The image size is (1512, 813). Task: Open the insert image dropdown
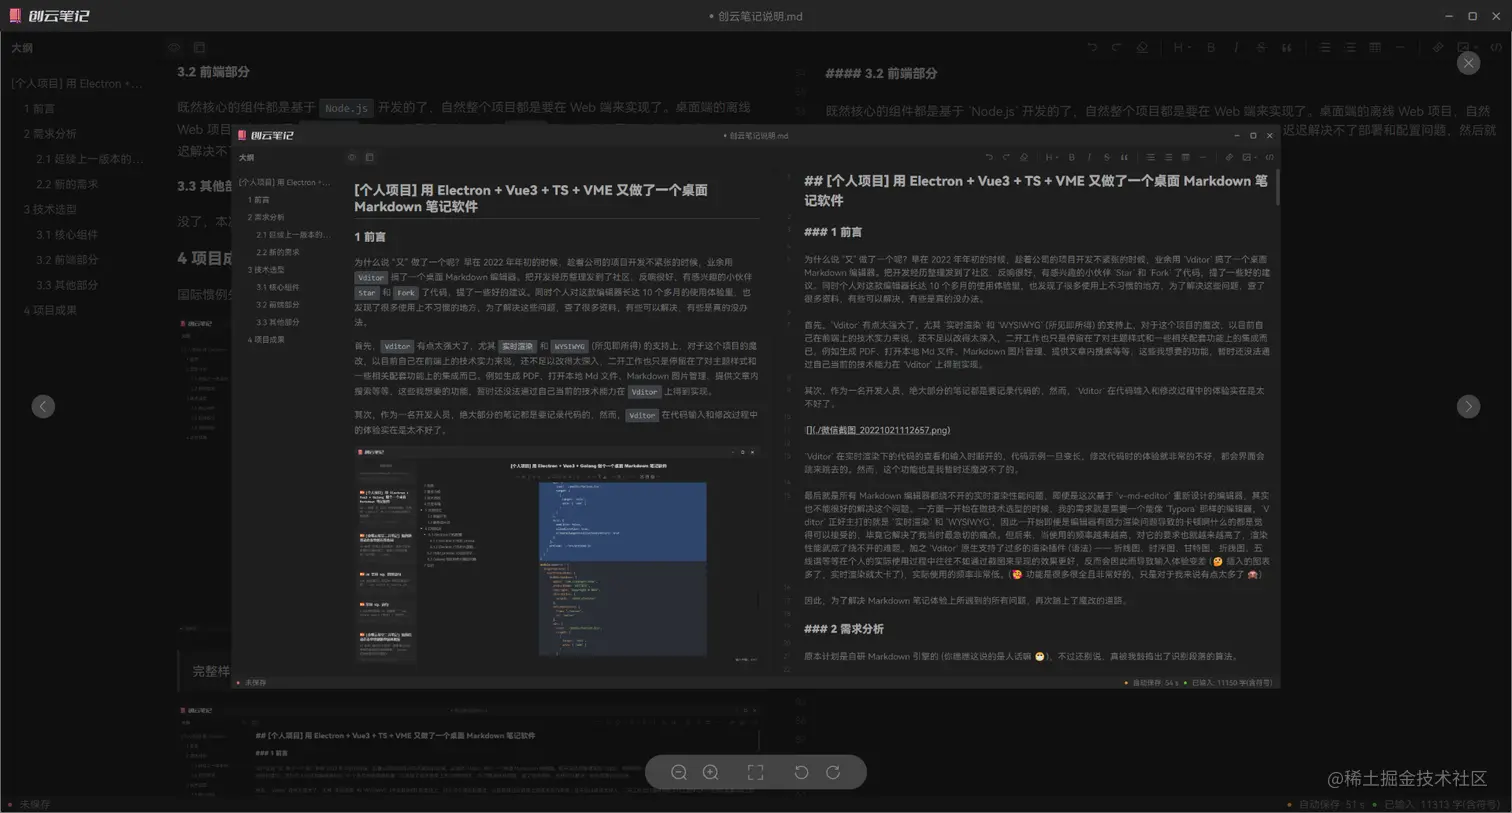pyautogui.click(x=1466, y=47)
